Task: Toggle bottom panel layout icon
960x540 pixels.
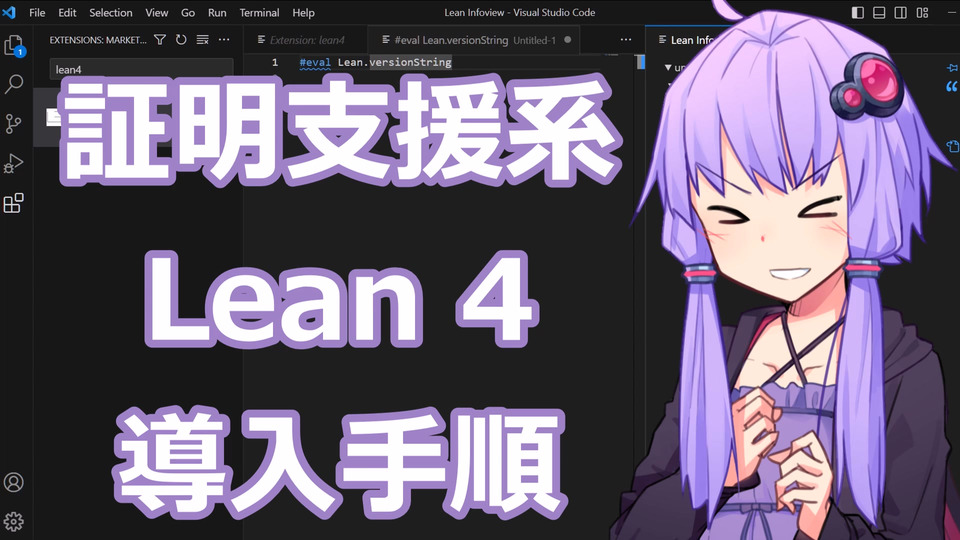Action: tap(879, 12)
